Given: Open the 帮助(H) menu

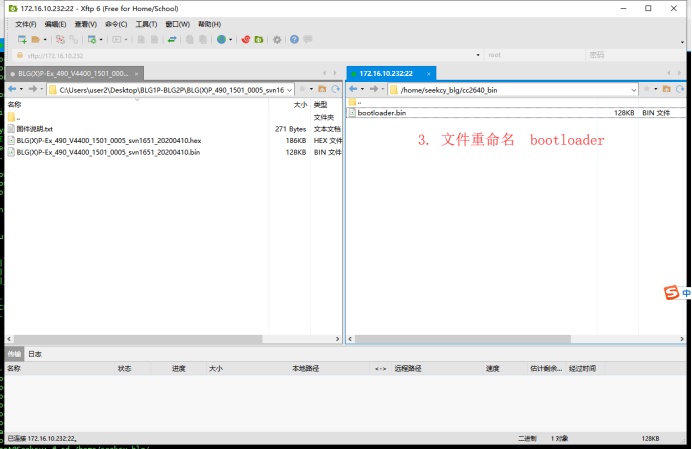Looking at the screenshot, I should pos(209,24).
